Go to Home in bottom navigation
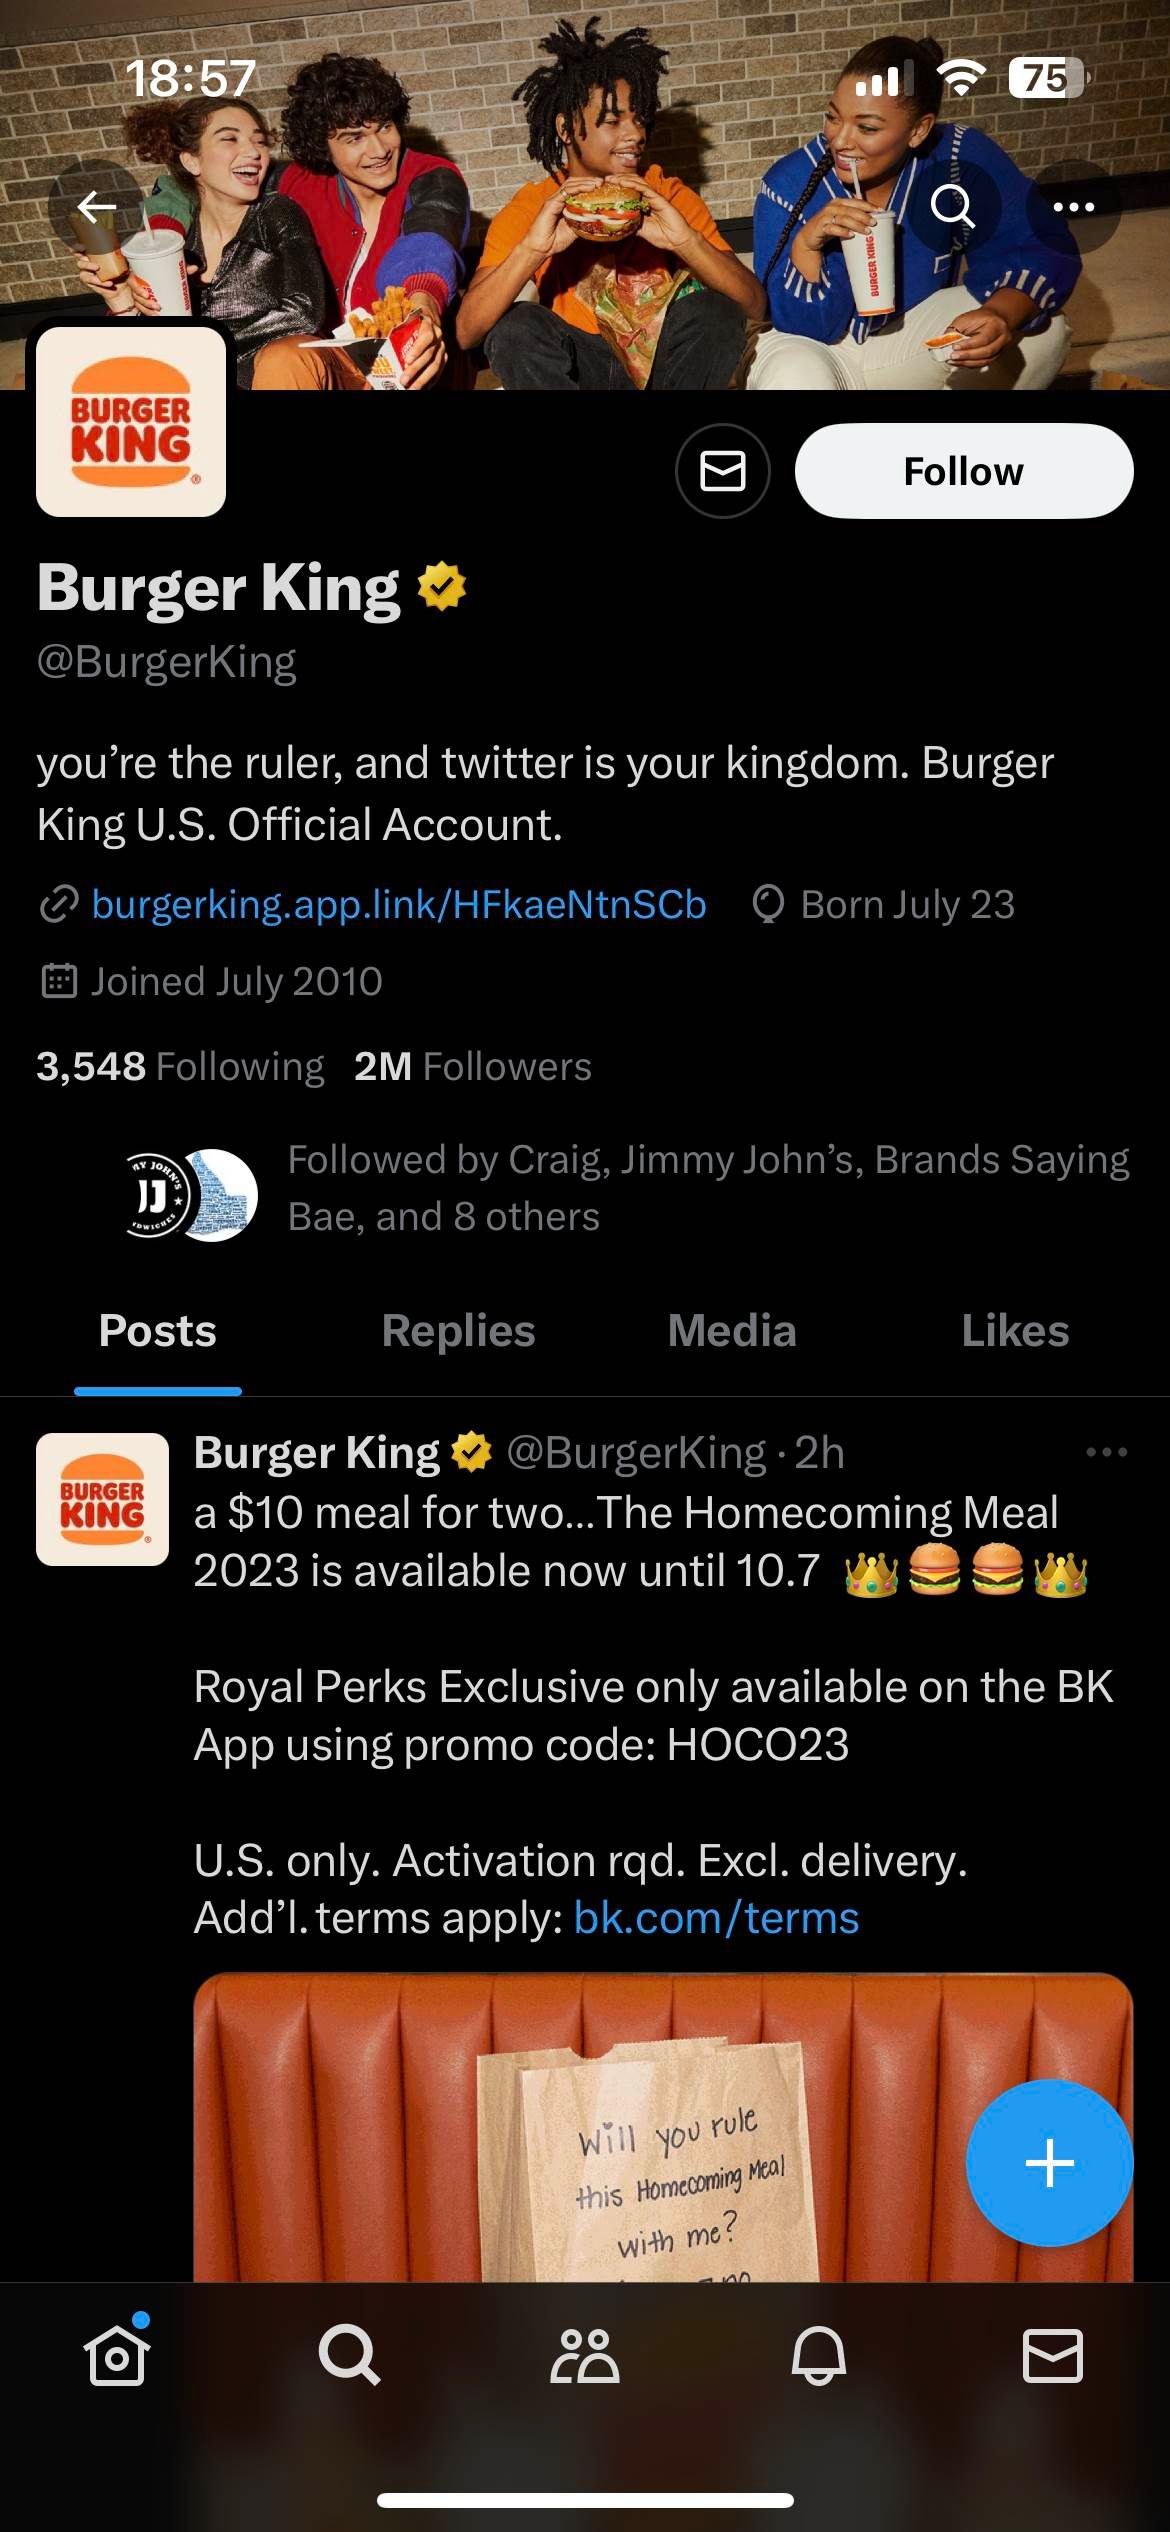This screenshot has width=1170, height=2532. (117, 2355)
